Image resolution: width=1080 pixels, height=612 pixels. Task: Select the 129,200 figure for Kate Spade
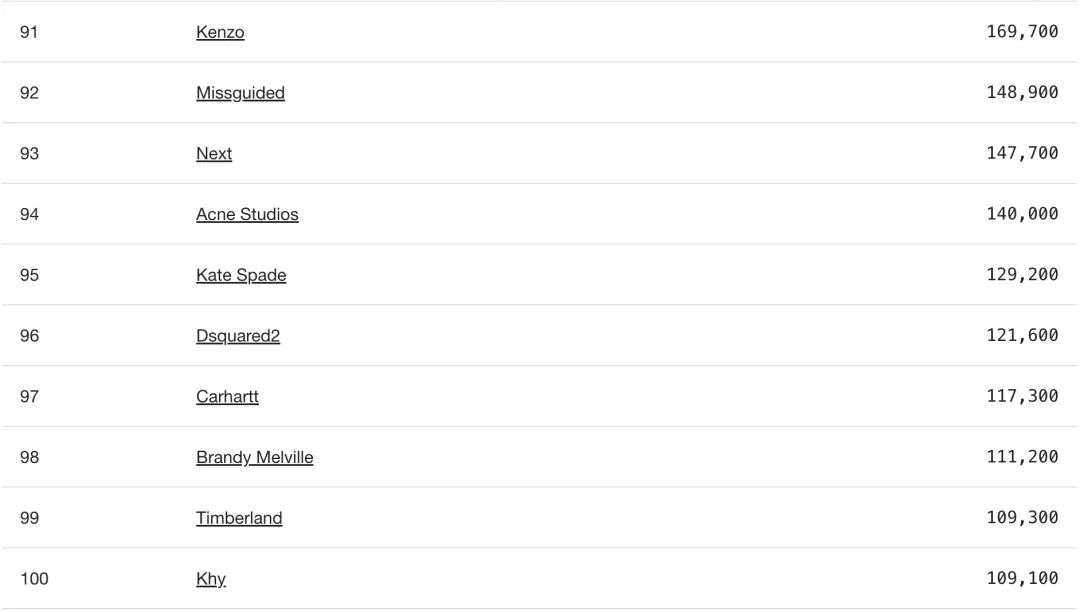coord(1022,275)
